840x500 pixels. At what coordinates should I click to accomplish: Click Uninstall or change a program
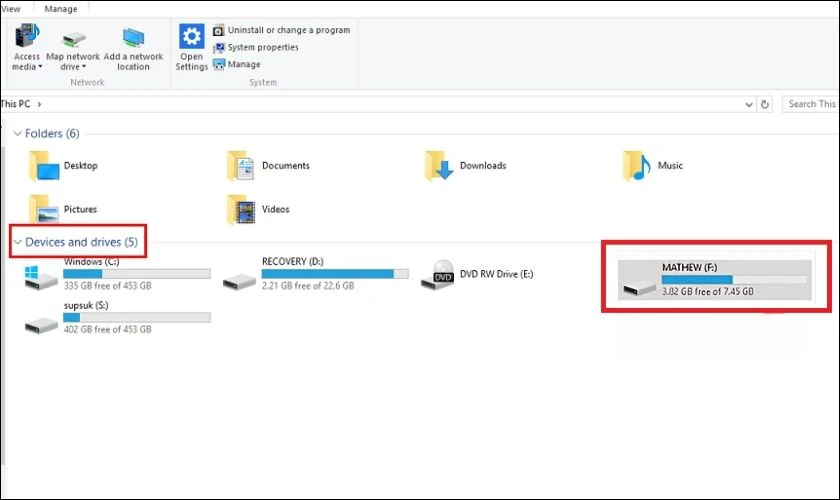coord(281,30)
